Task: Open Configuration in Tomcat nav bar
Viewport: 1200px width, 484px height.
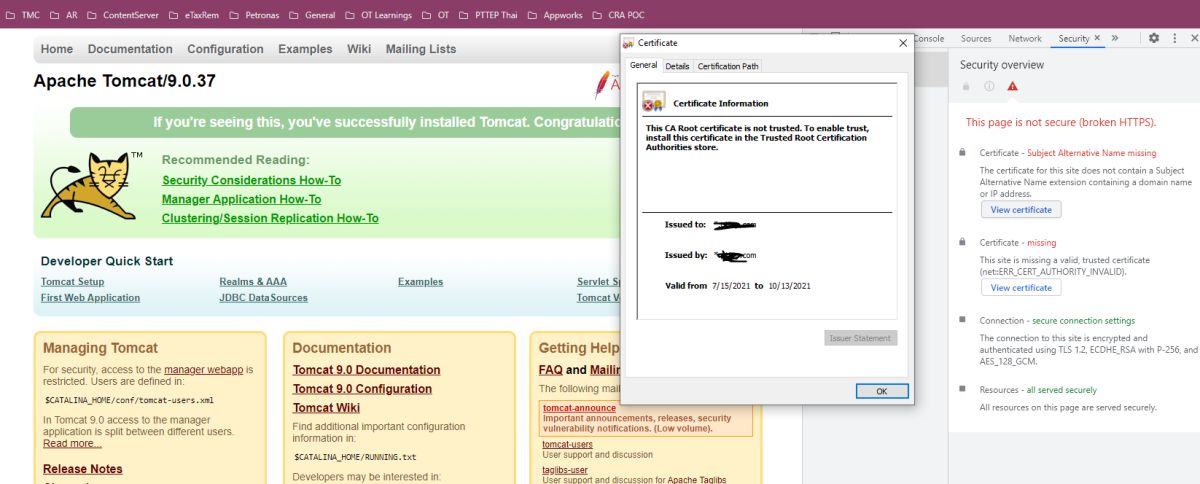Action: point(225,49)
